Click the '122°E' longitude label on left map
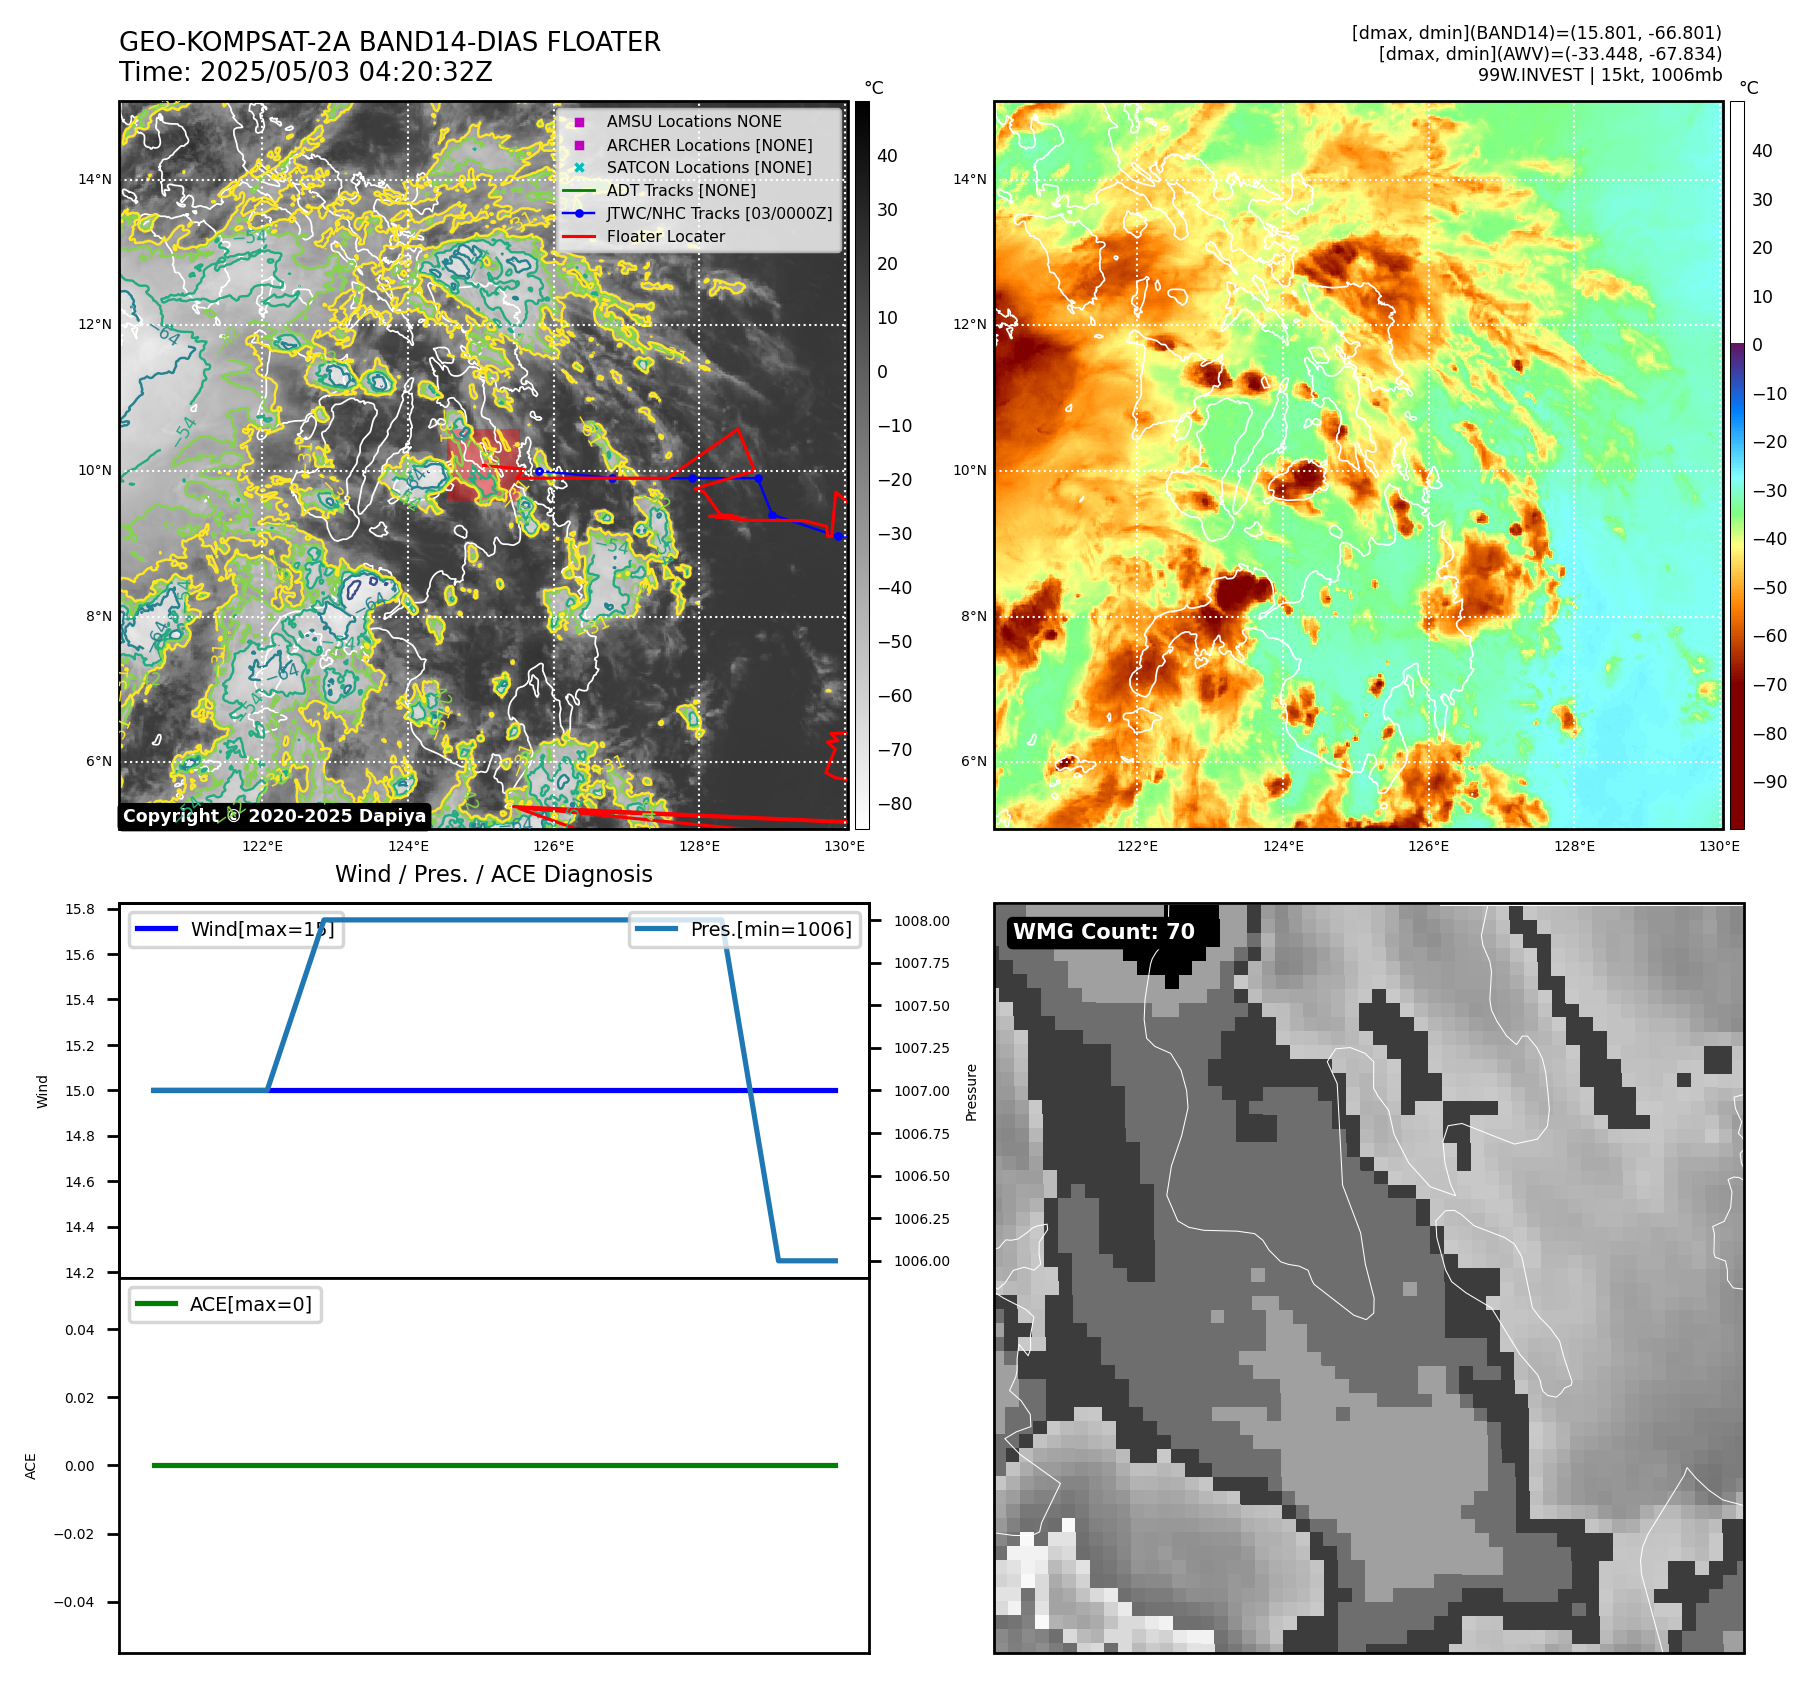Screen dimensions: 1813x1690 click(263, 846)
